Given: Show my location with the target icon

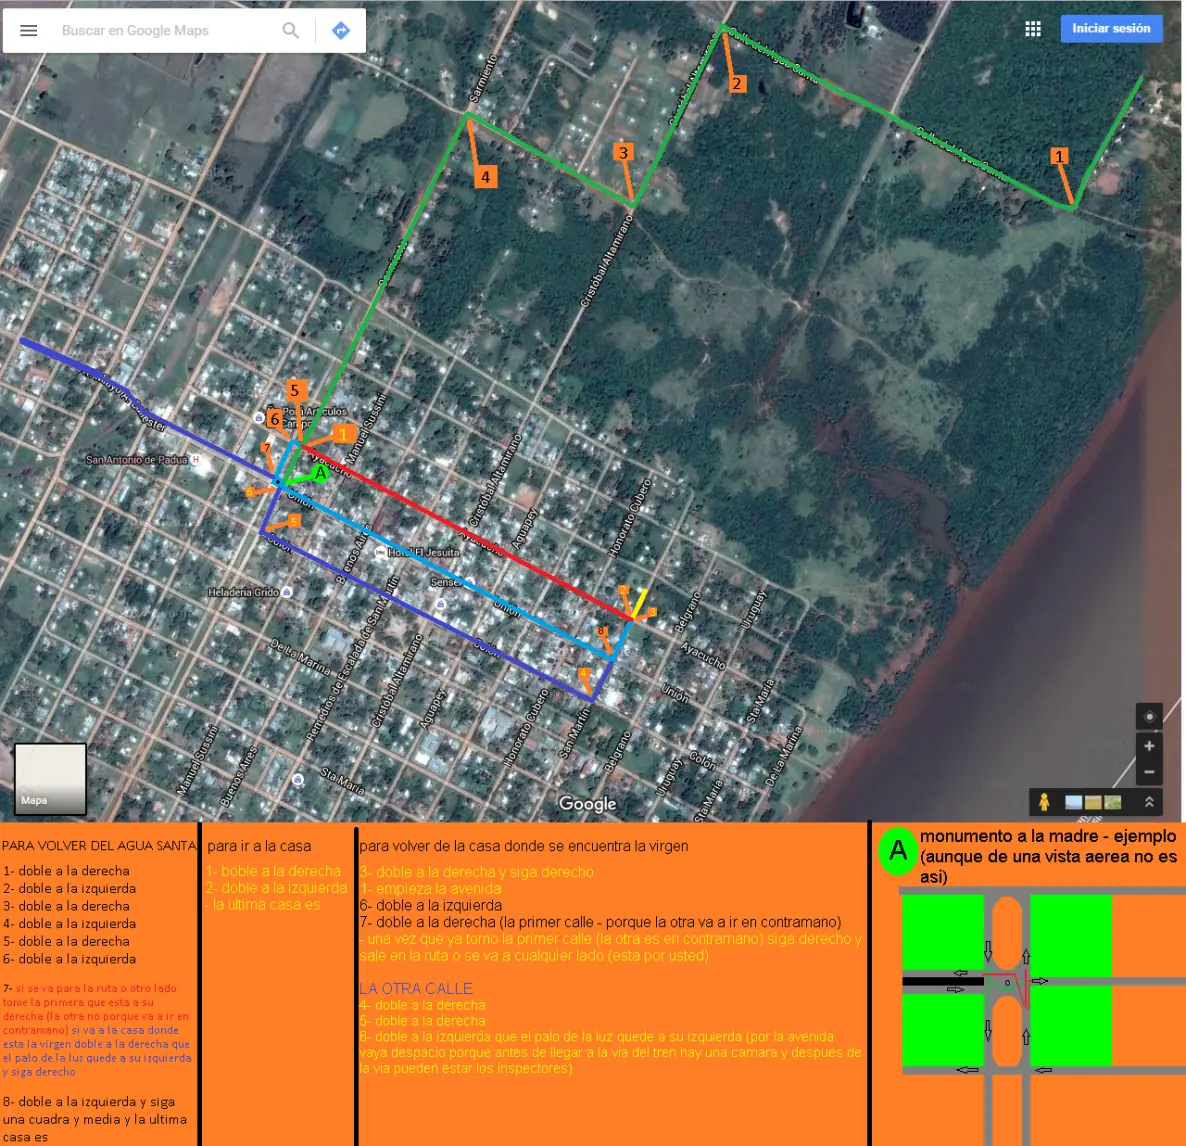Looking at the screenshot, I should (1149, 716).
